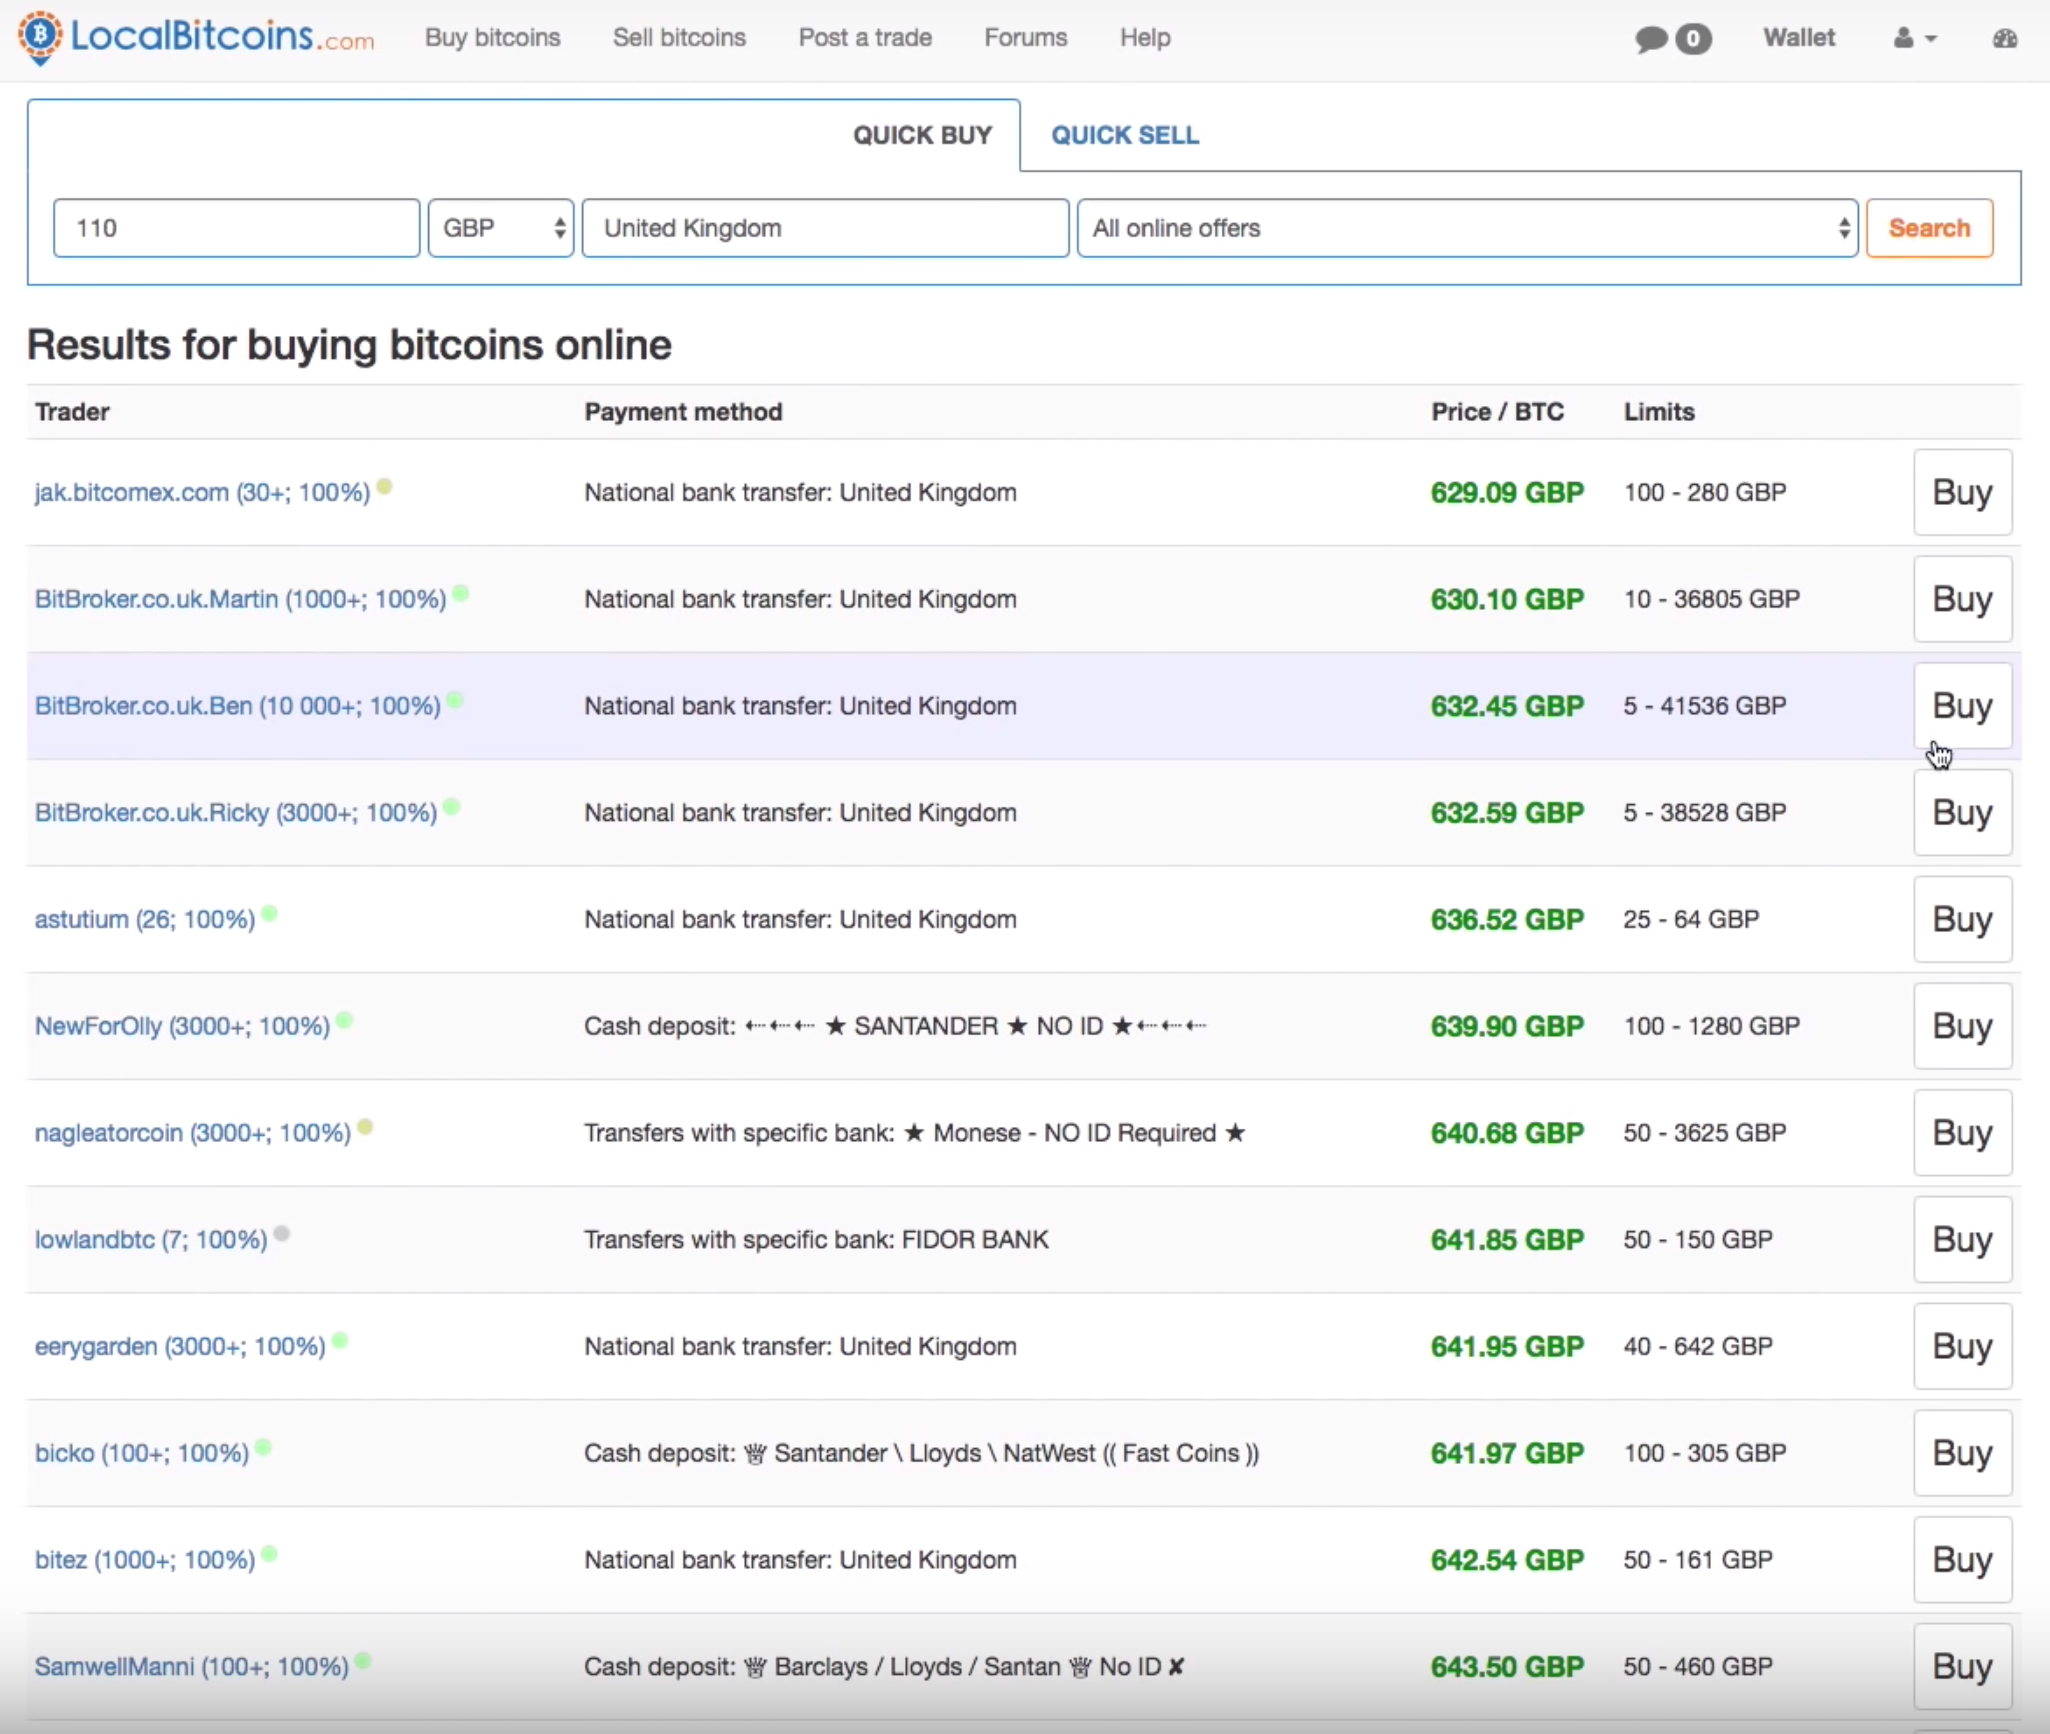Click the Trader column header
This screenshot has height=1734, width=2050.
[72, 412]
